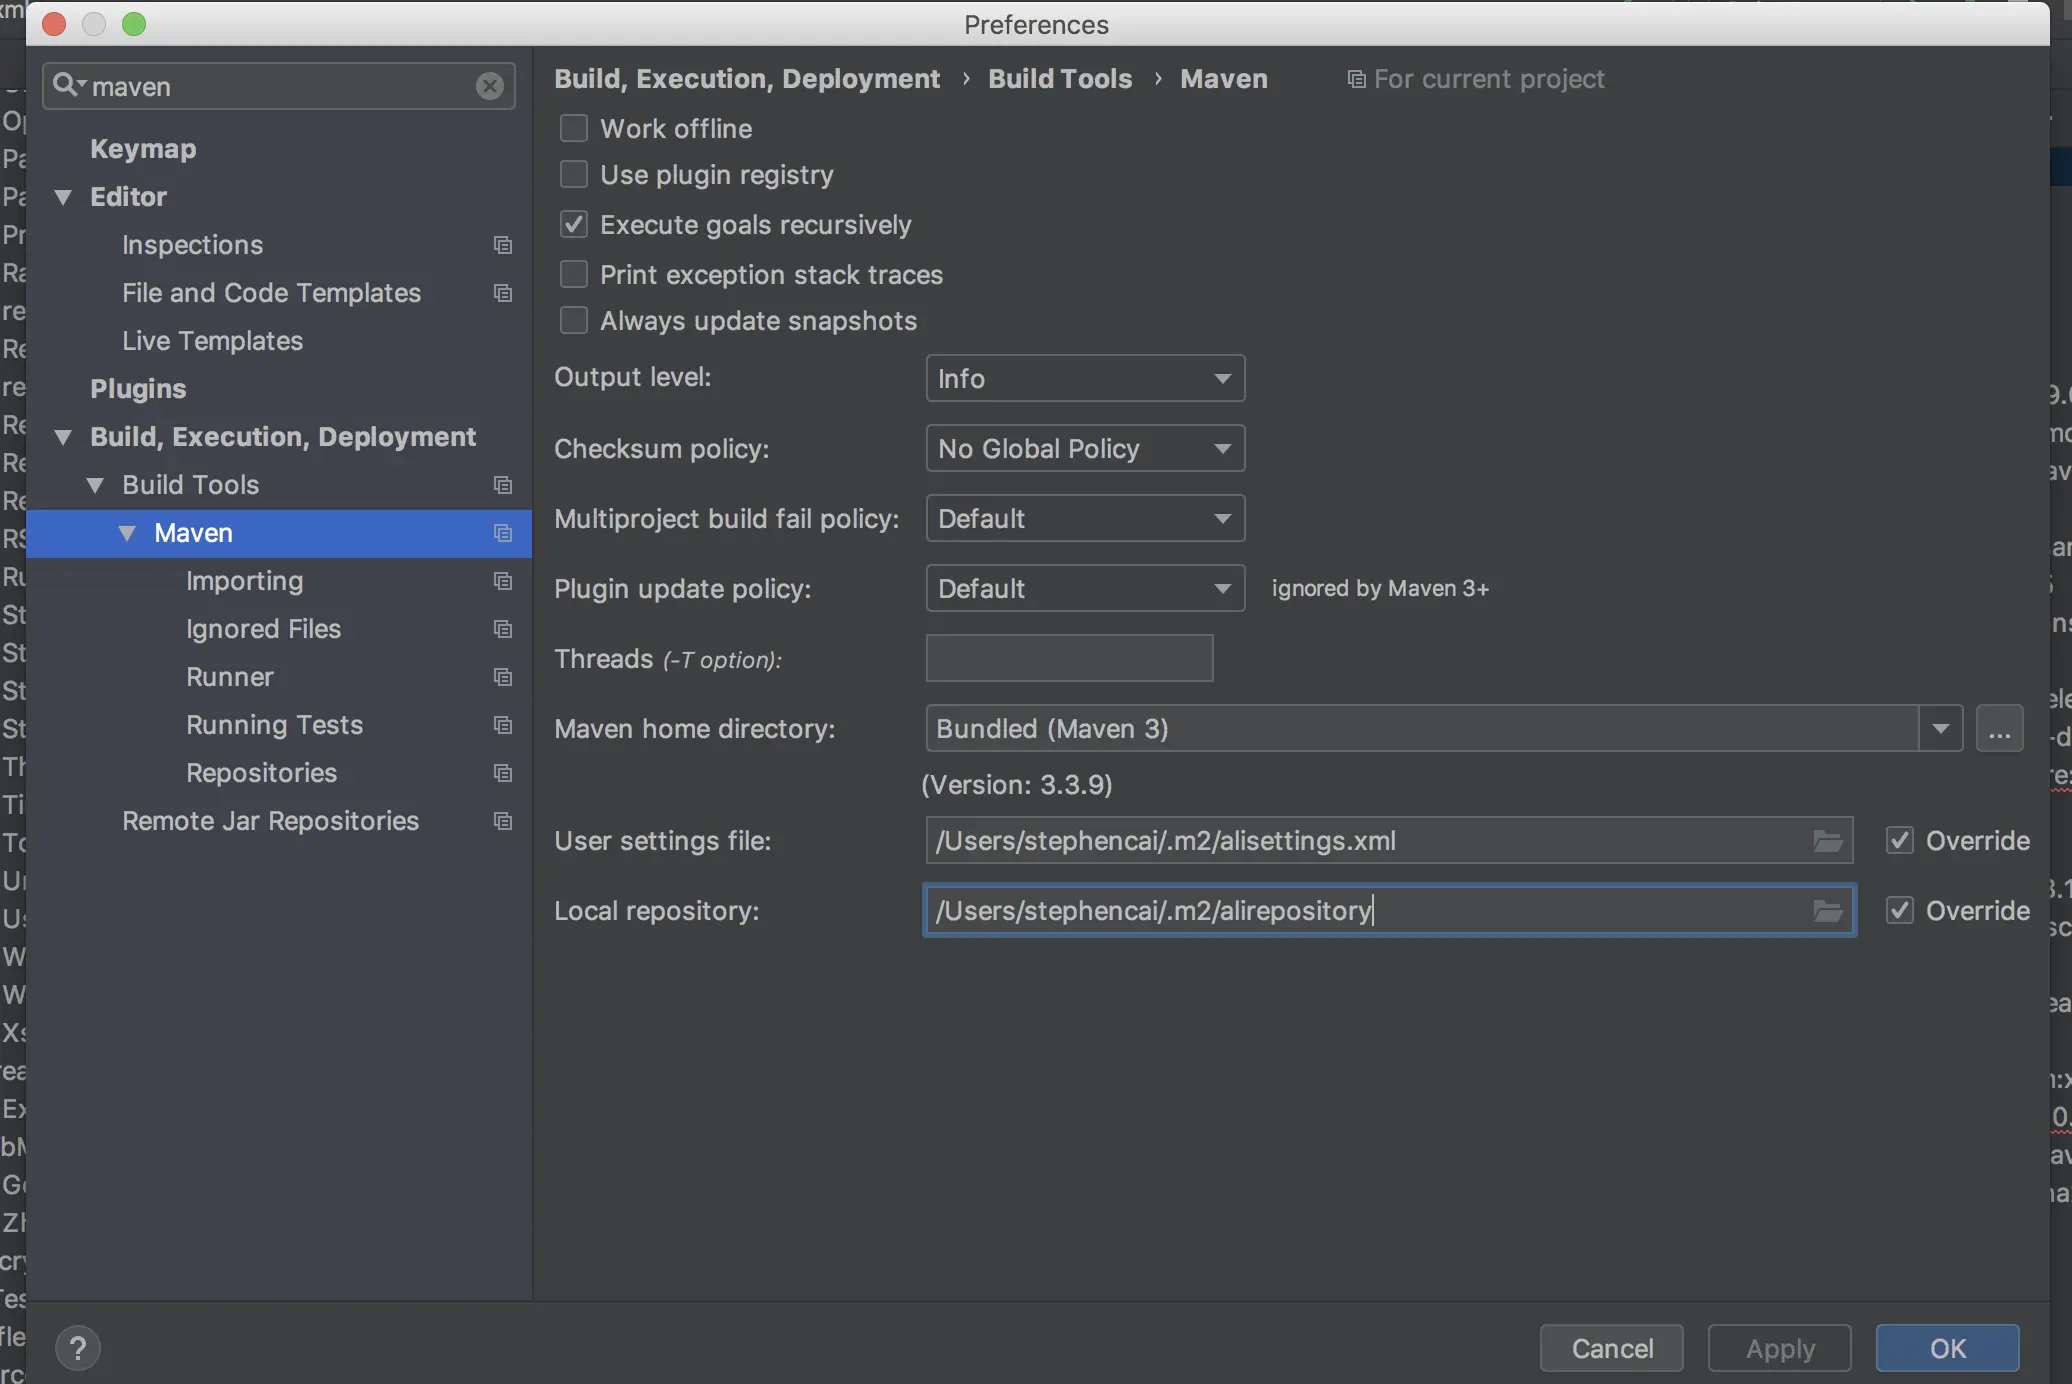Click the ellipsis button for Maven home
Viewport: 2072px width, 1384px height.
point(1999,729)
